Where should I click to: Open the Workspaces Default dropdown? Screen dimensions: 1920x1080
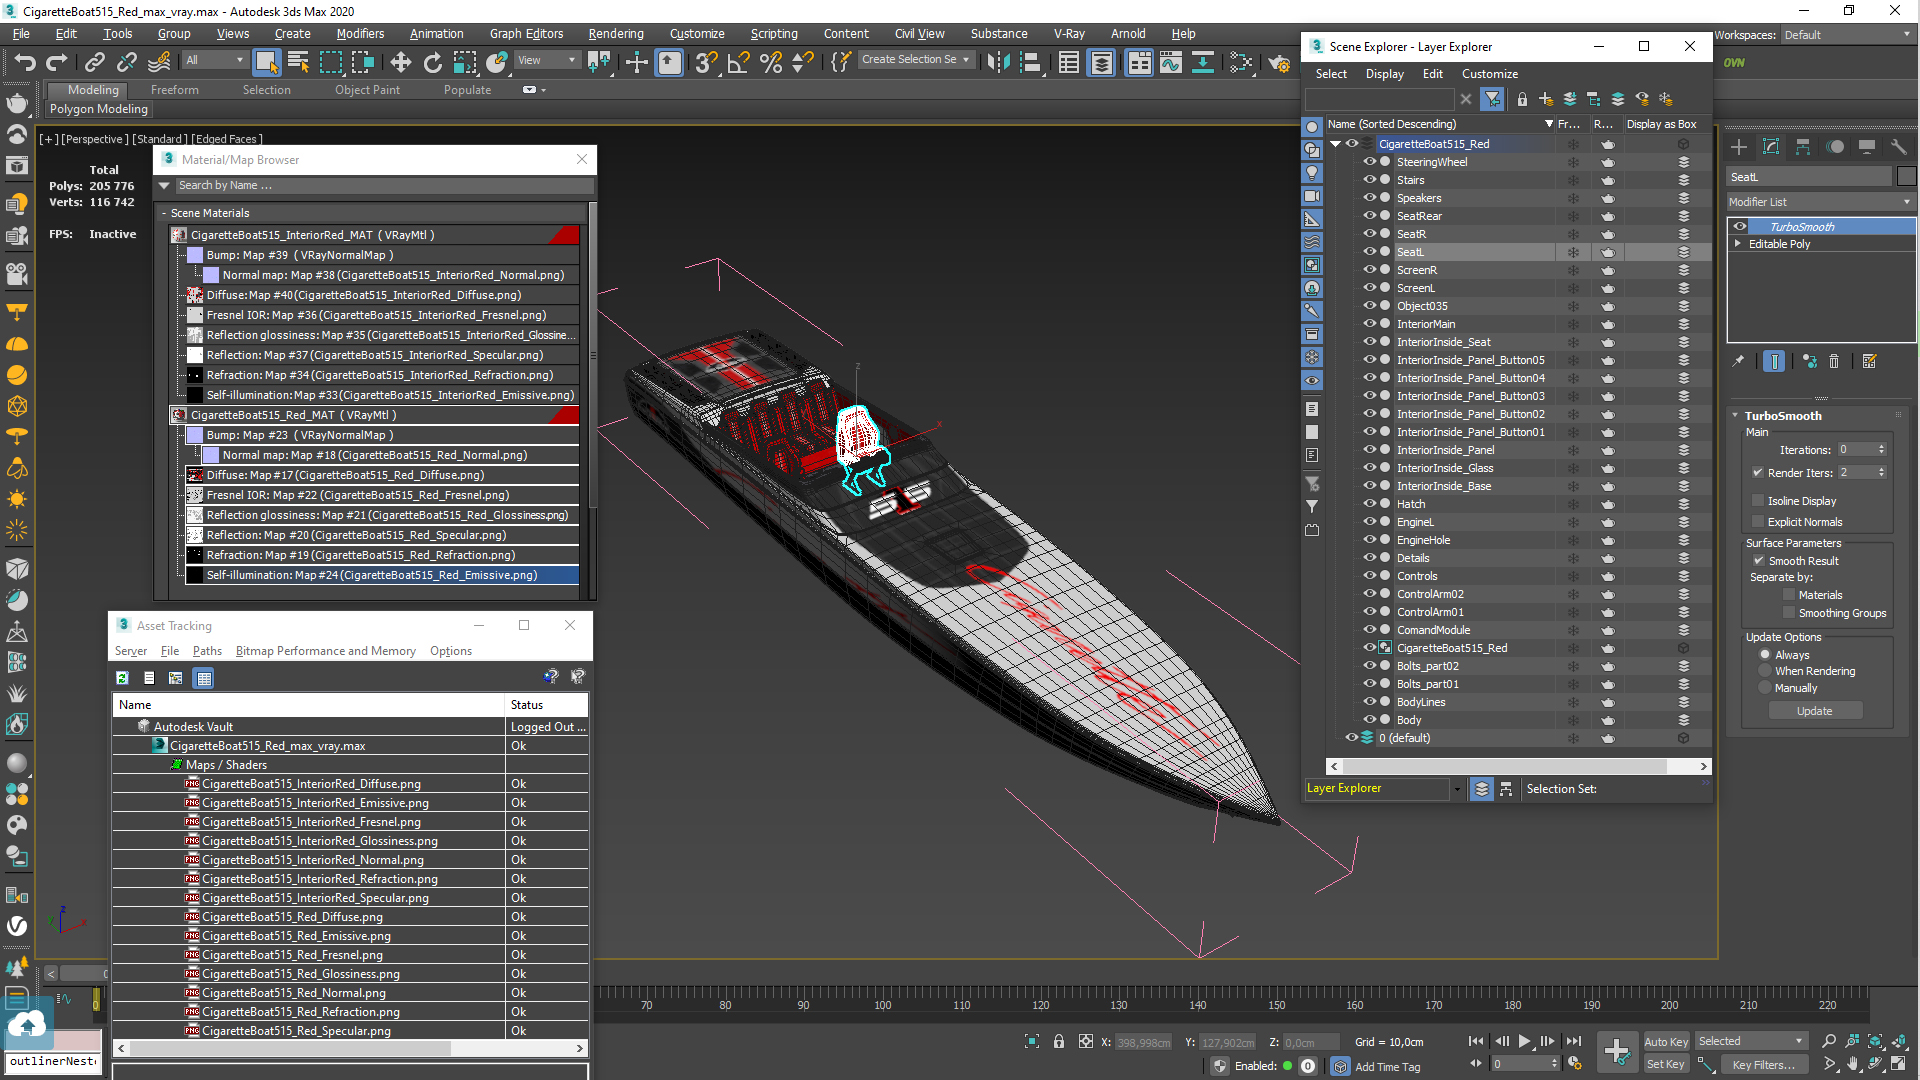1847,35
